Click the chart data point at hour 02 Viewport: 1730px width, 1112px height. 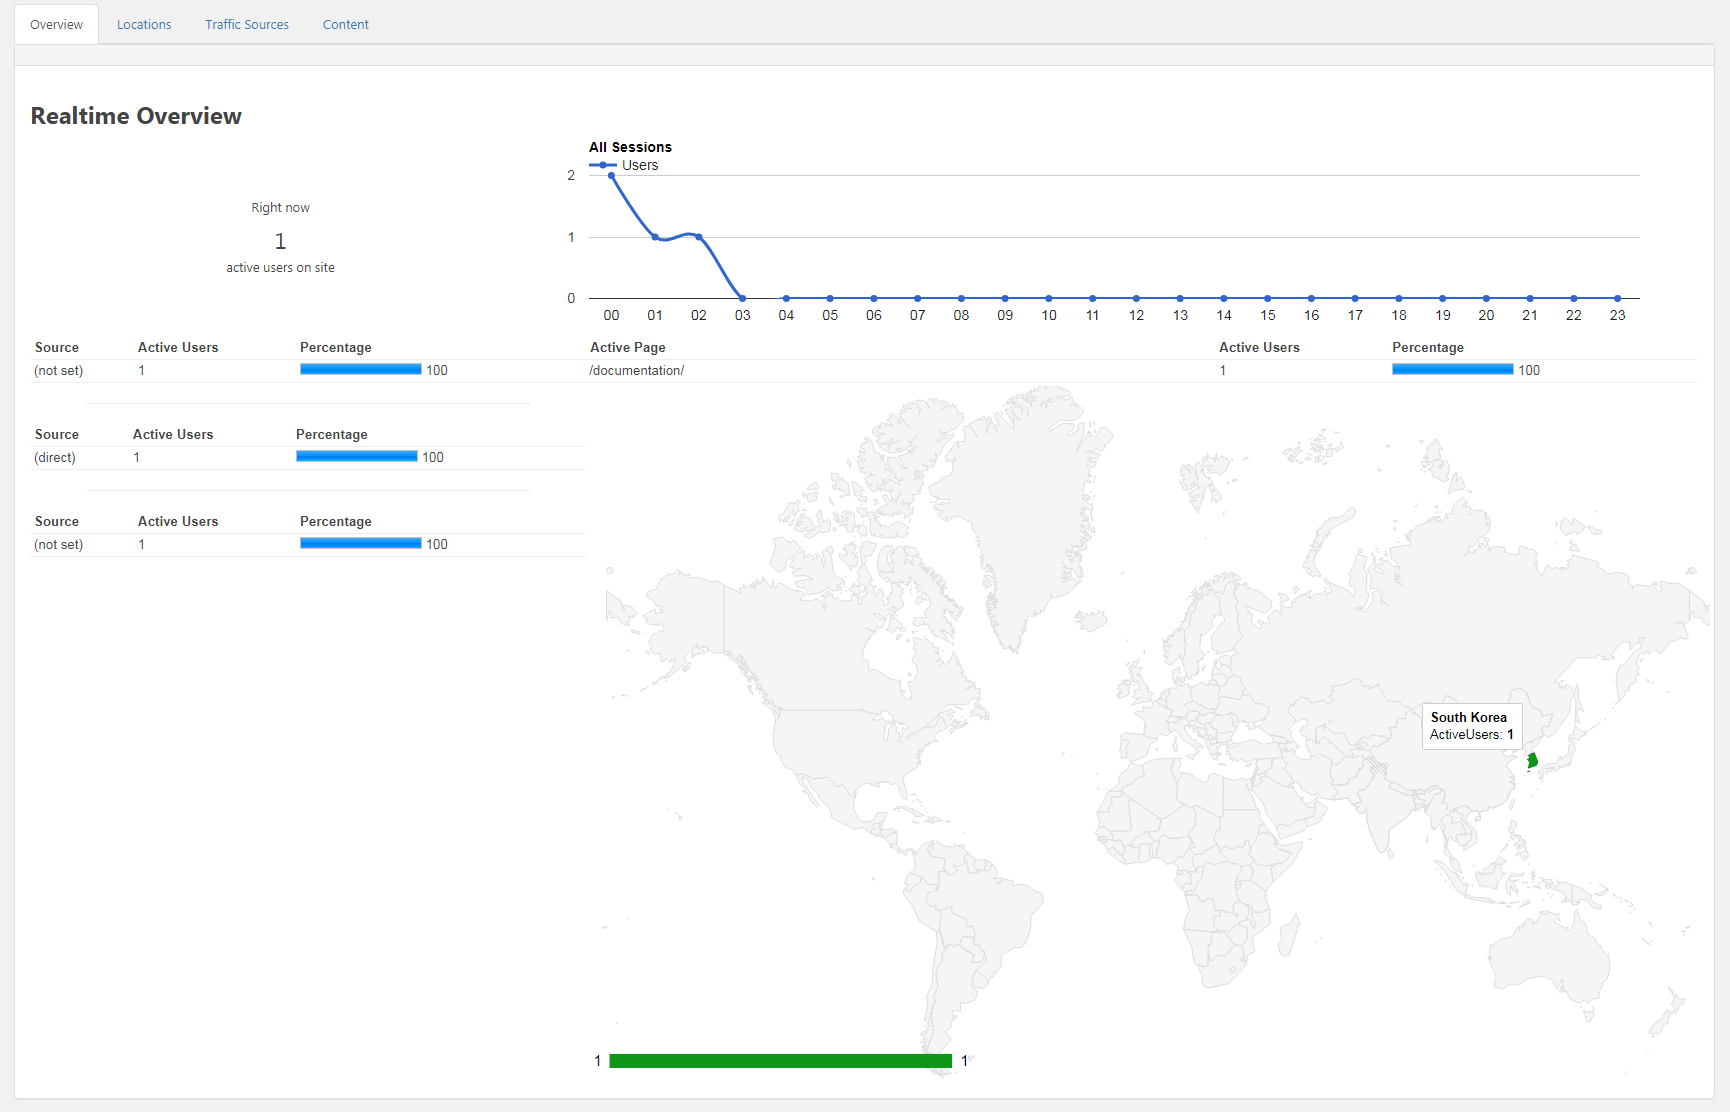pyautogui.click(x=699, y=237)
